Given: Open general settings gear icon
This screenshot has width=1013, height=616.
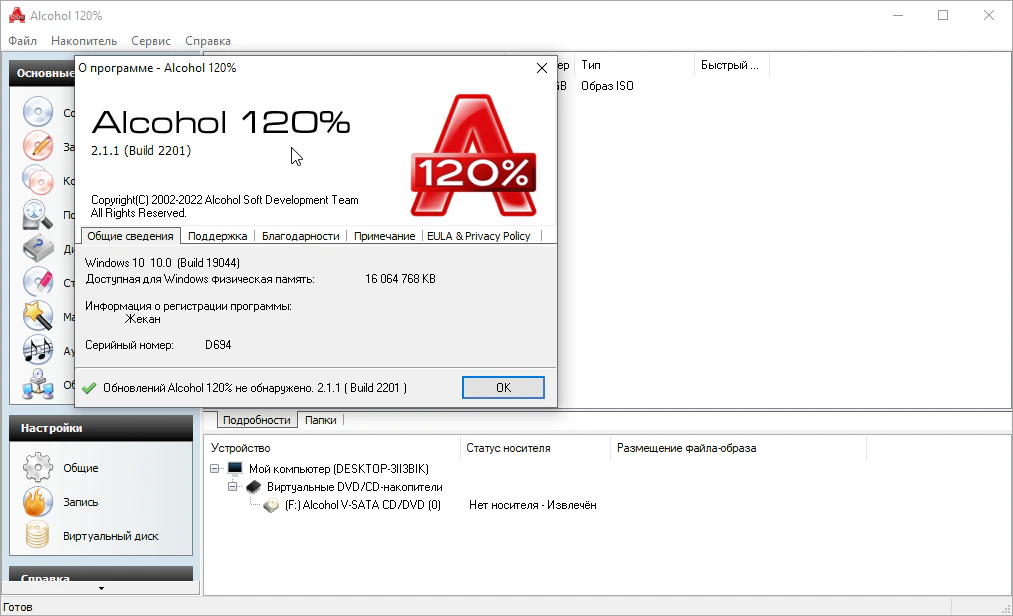Looking at the screenshot, I should (x=37, y=468).
